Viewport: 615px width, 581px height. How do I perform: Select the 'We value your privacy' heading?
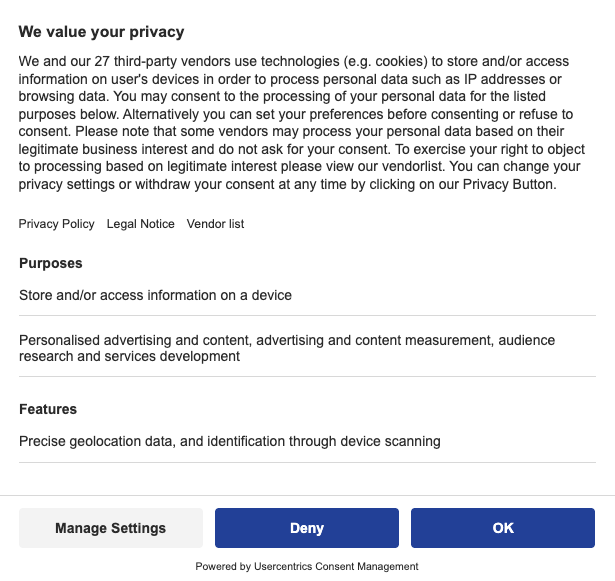click(x=101, y=32)
